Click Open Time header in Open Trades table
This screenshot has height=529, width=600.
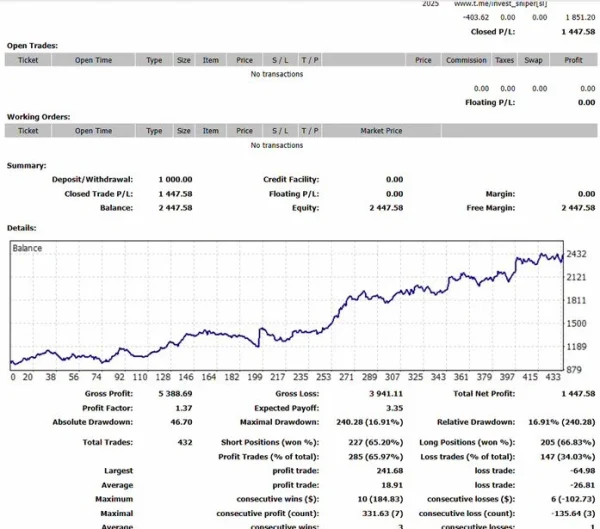tap(92, 60)
